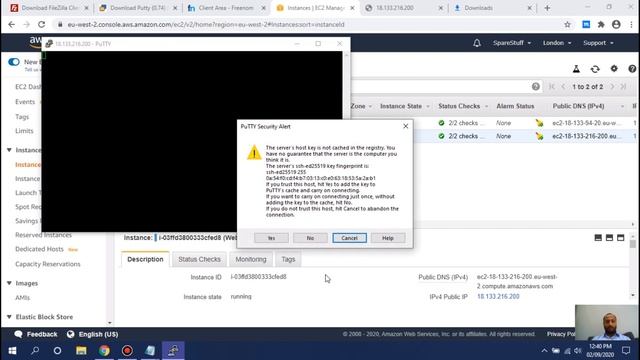Switch to Client Area Freenom browser tab
Viewport: 640px width, 360px height.
coord(227,8)
